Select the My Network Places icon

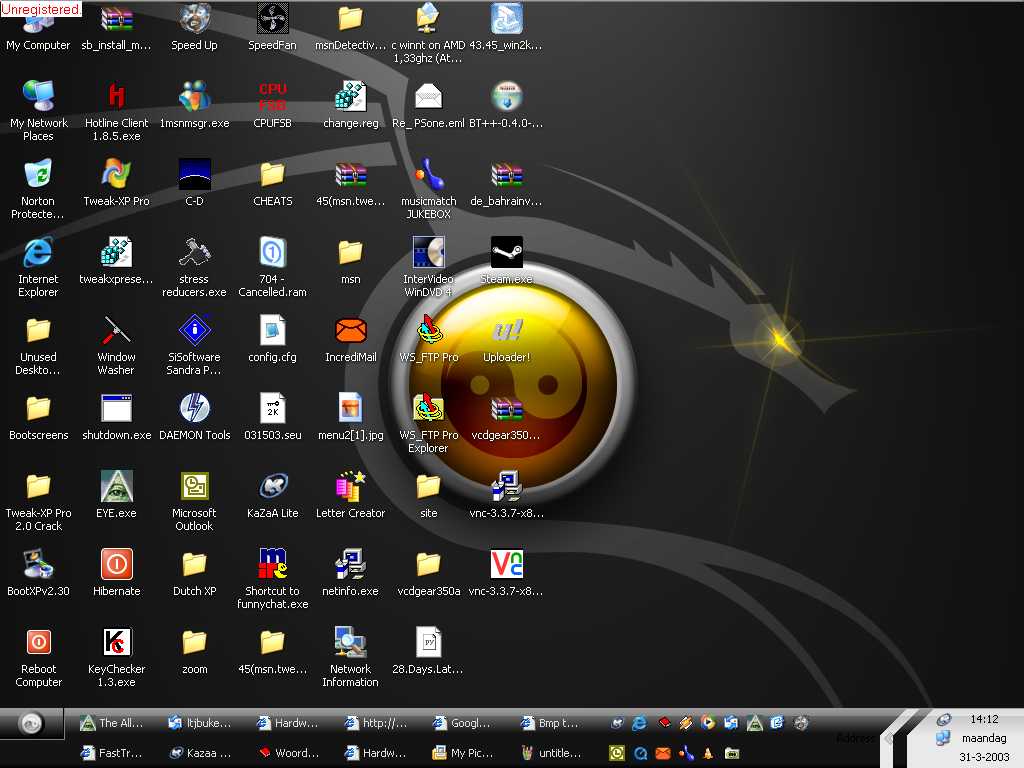click(x=38, y=97)
